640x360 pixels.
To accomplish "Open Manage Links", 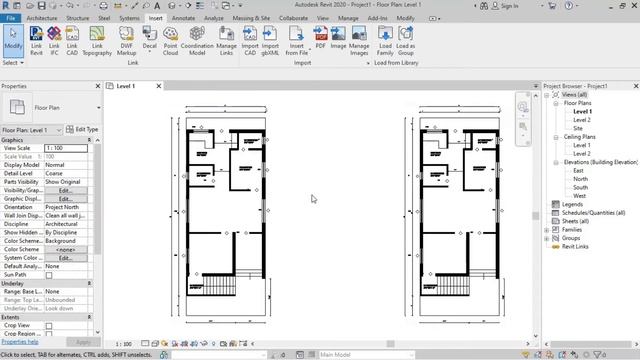I will pos(226,41).
